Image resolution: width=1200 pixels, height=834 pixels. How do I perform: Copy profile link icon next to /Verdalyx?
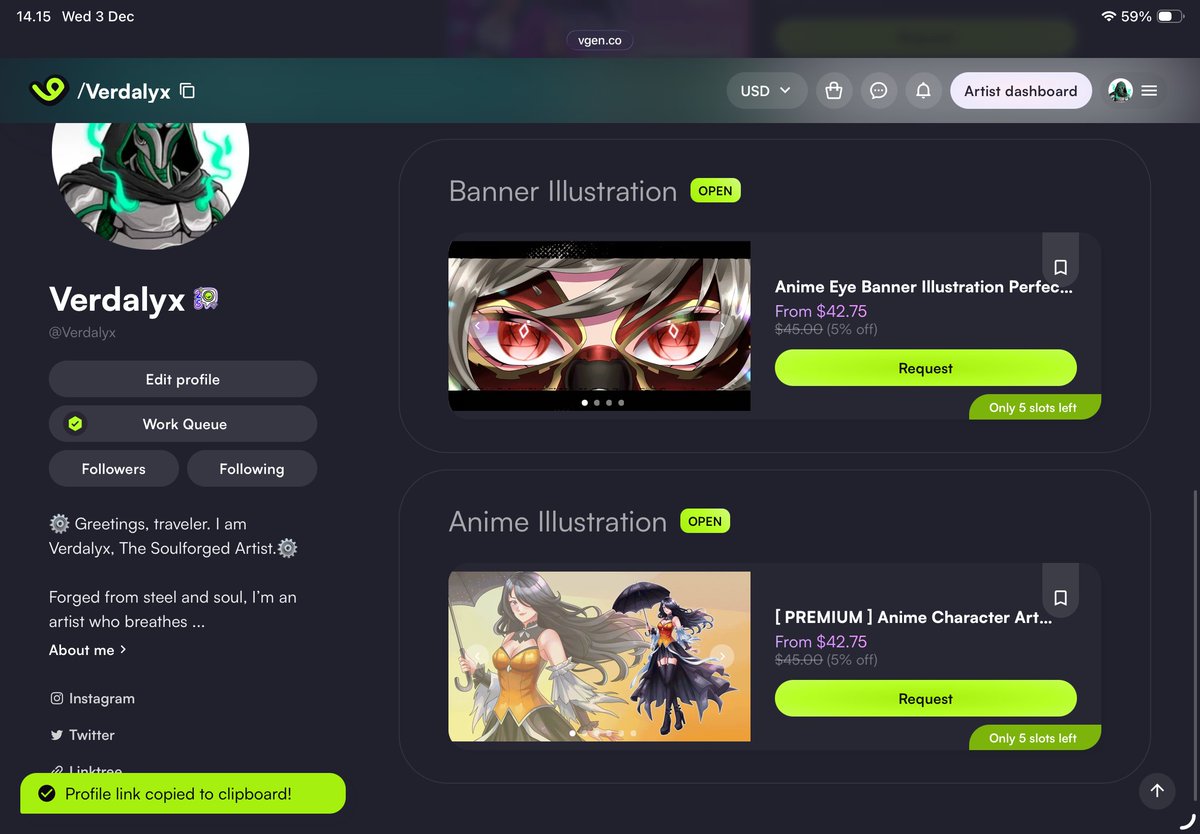click(187, 91)
